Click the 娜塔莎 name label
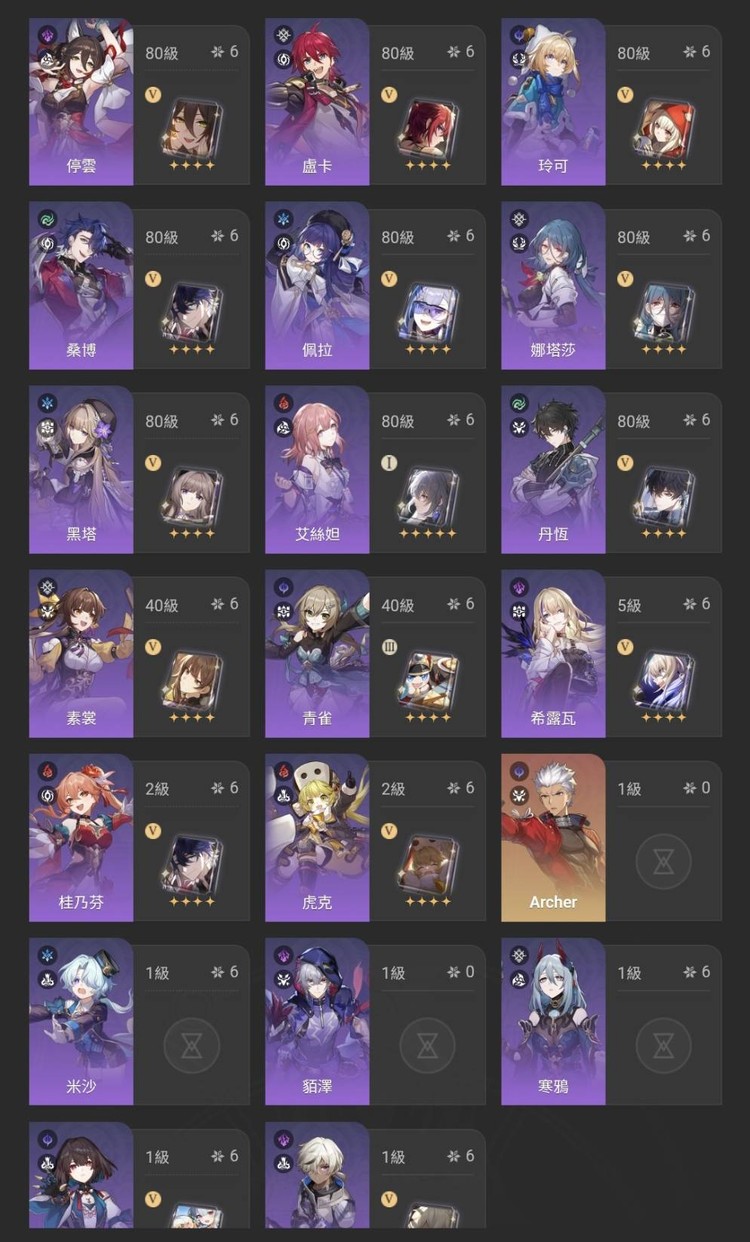The image size is (750, 1242). coord(553,350)
